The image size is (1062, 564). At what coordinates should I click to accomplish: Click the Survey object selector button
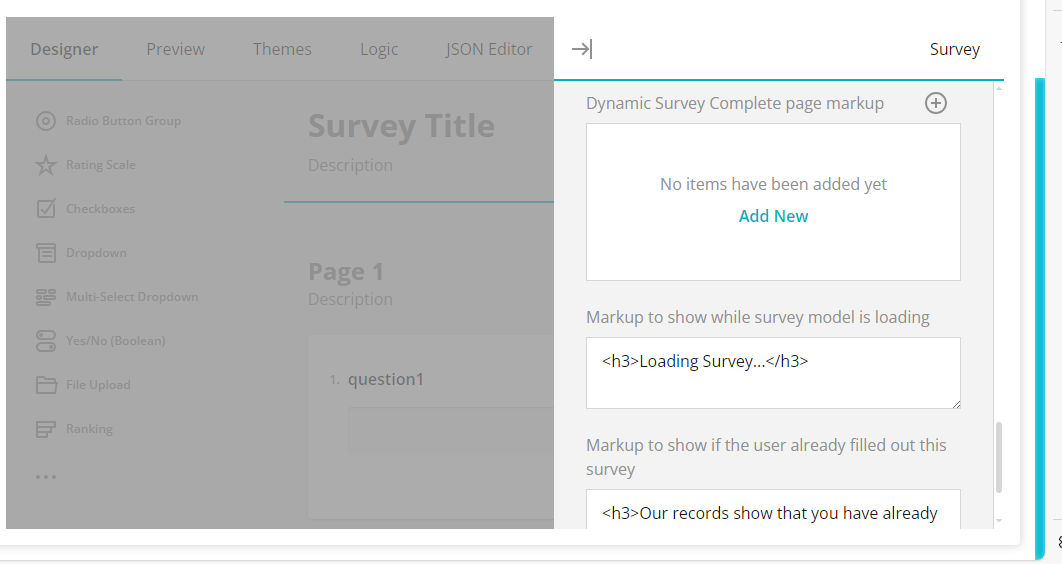pyautogui.click(x=954, y=49)
